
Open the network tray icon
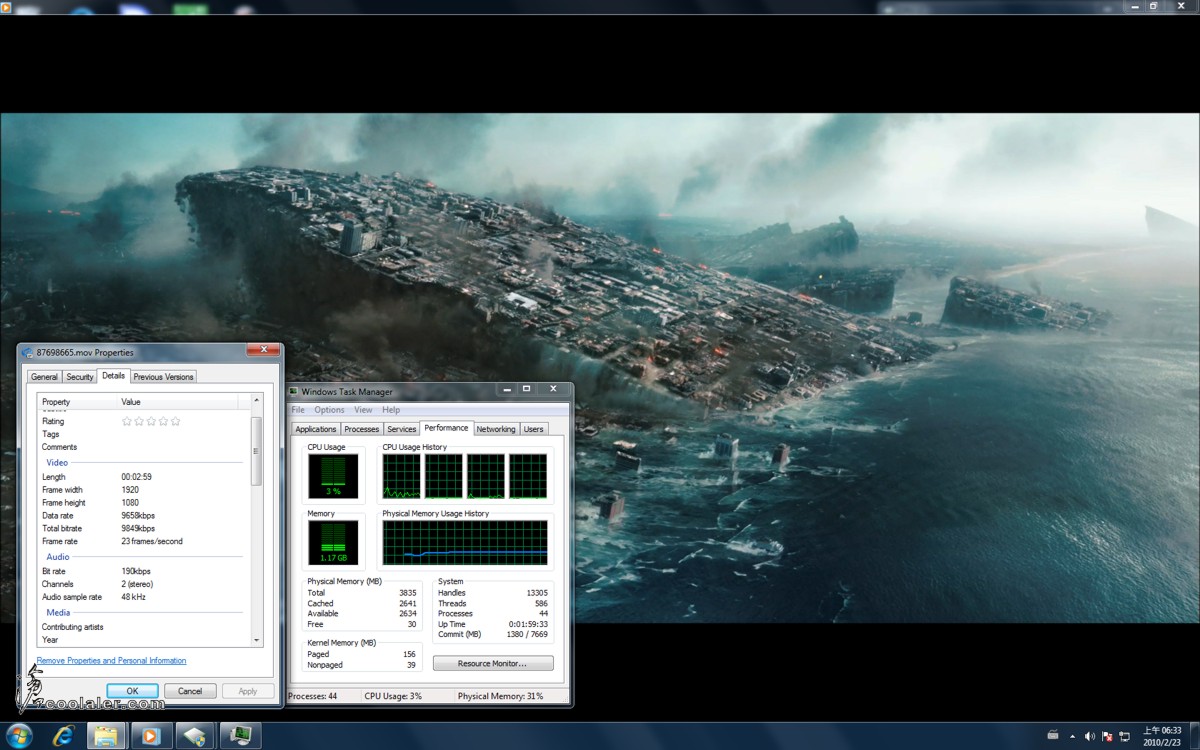[1124, 736]
